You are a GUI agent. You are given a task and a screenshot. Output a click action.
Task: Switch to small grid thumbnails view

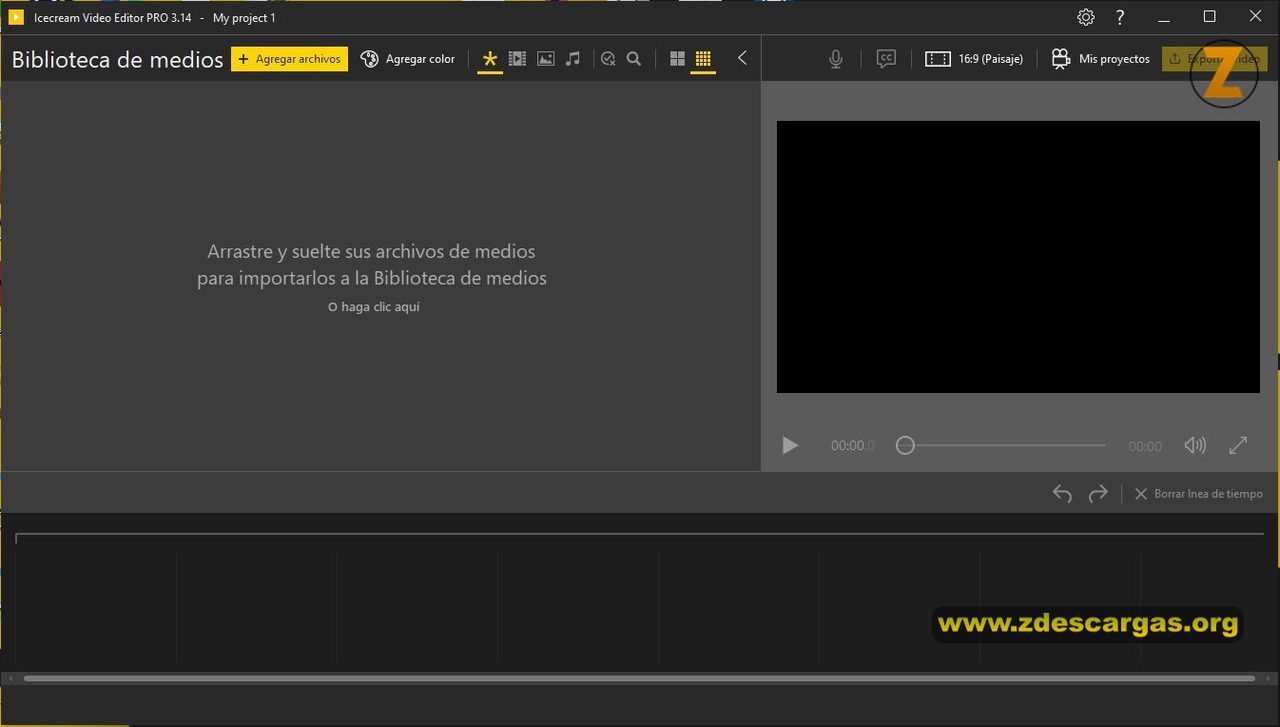pos(703,59)
